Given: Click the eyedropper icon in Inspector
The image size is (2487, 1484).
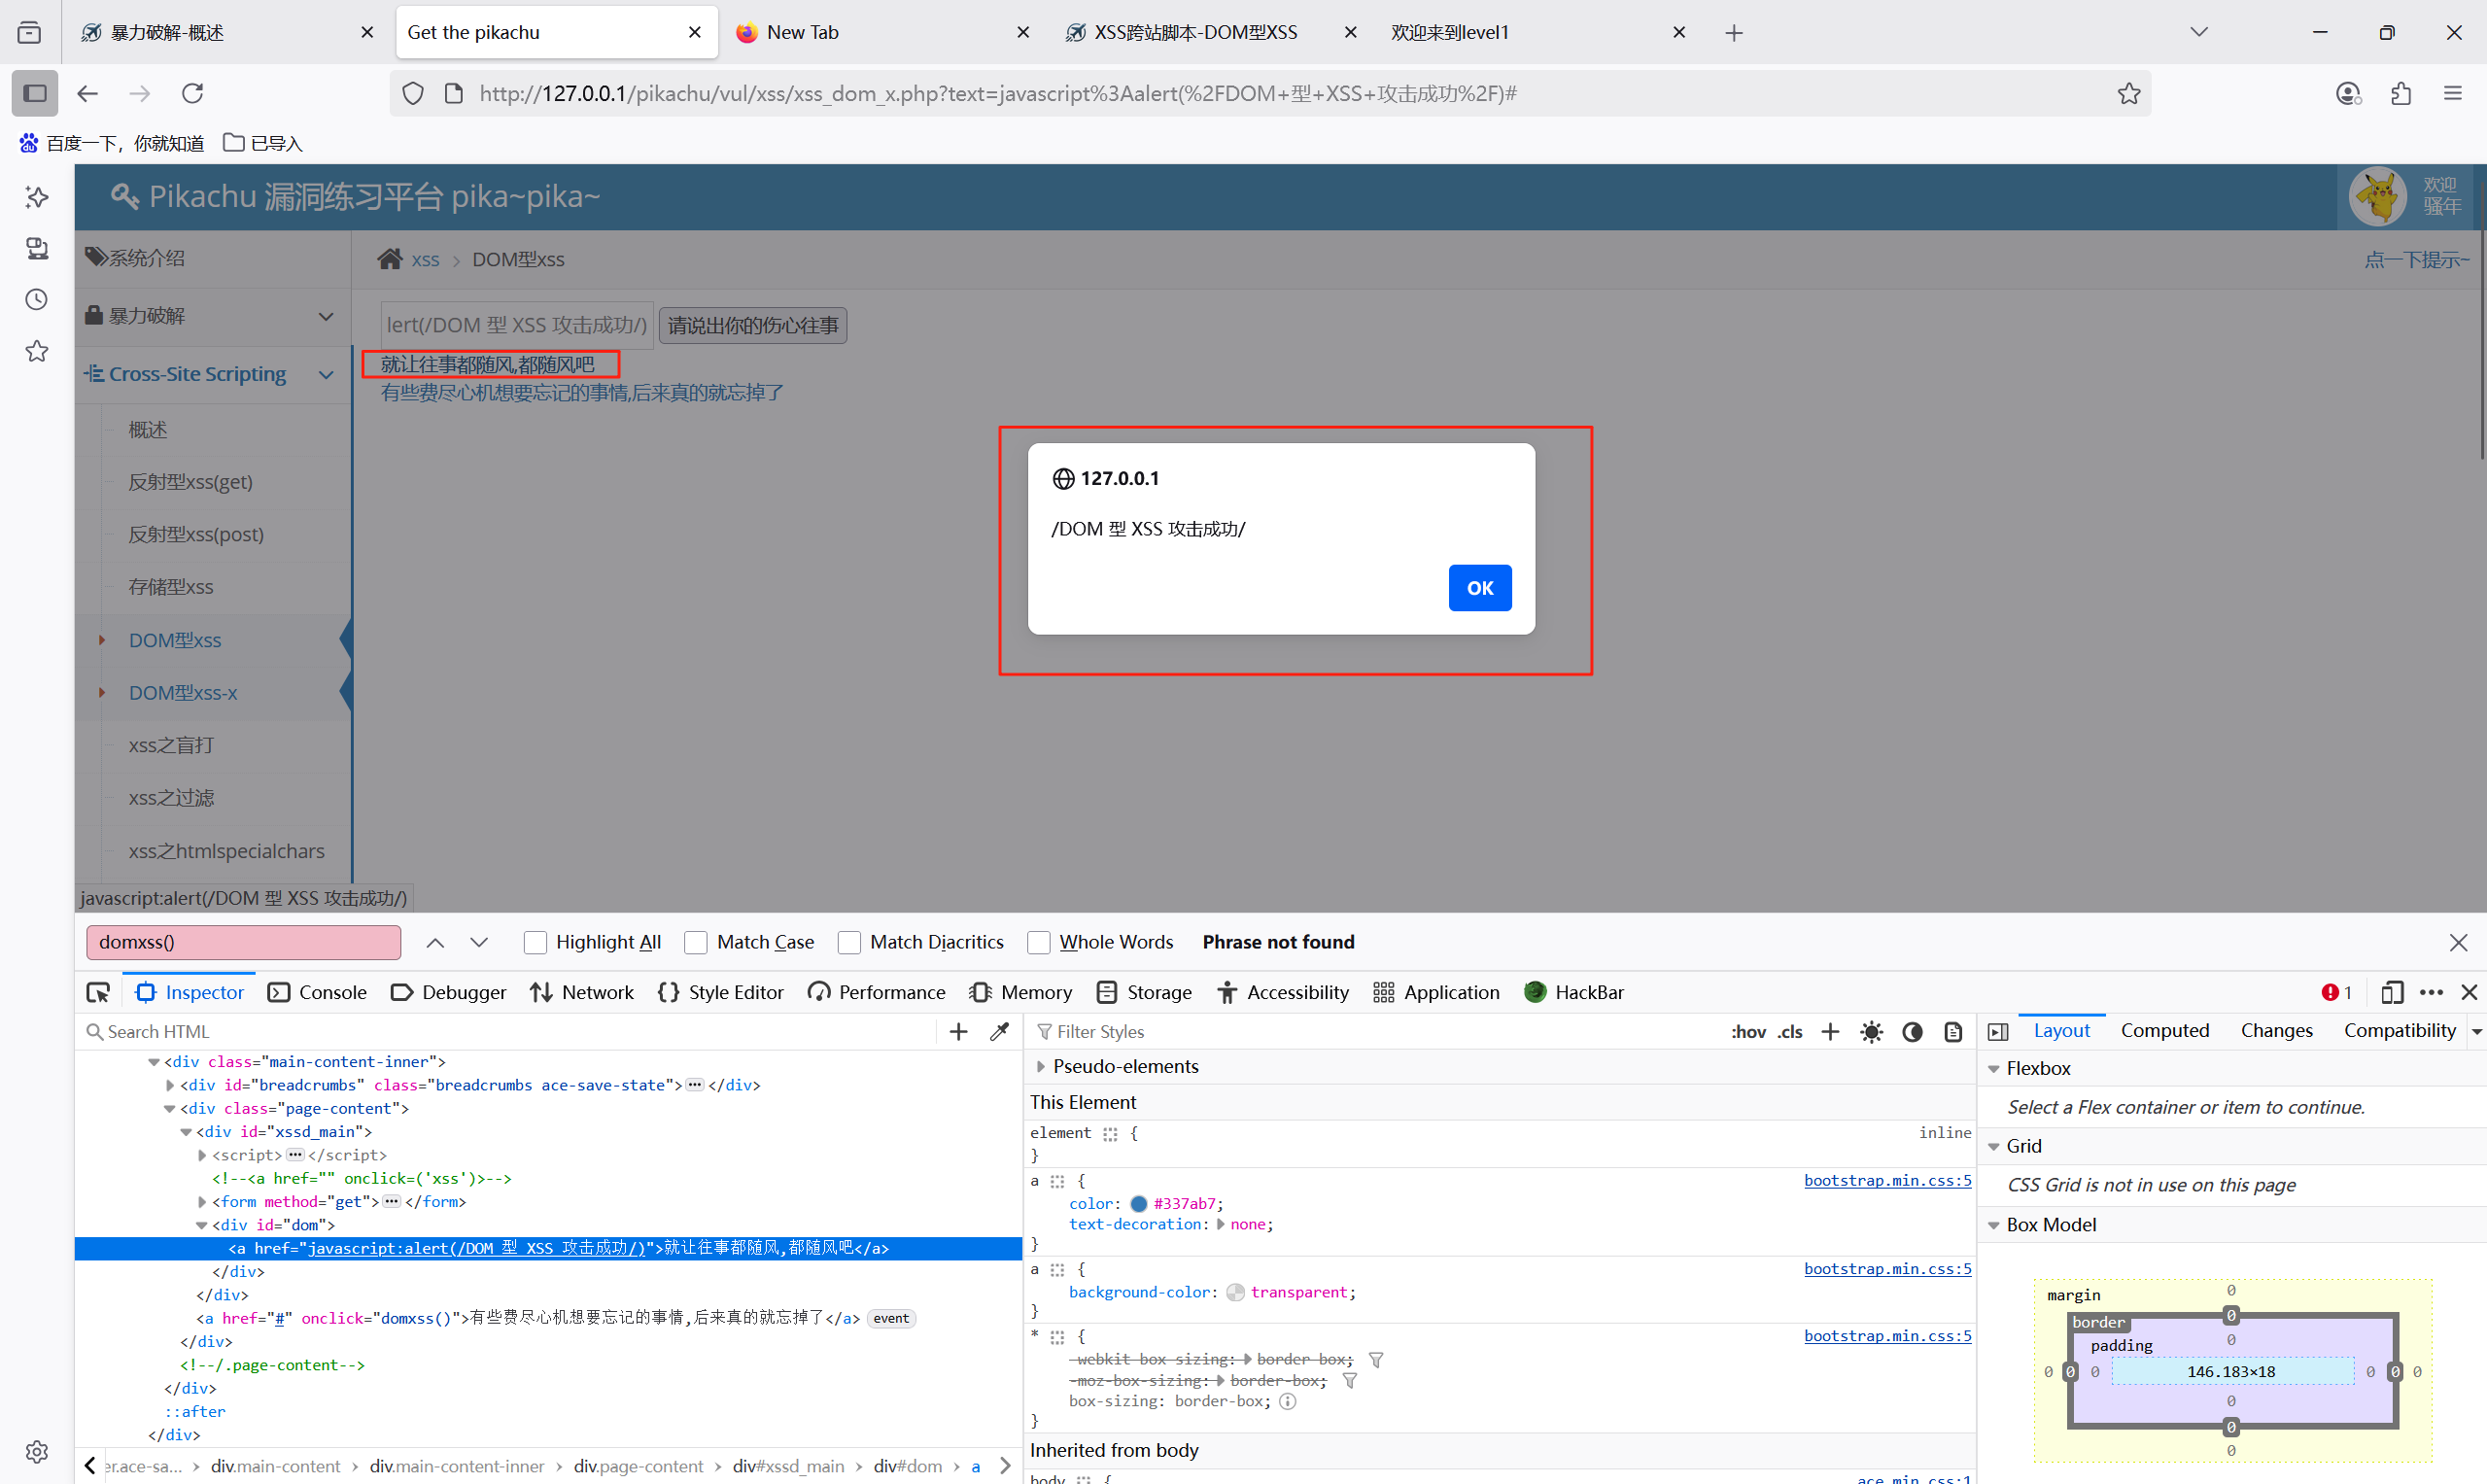Looking at the screenshot, I should [x=999, y=1031].
